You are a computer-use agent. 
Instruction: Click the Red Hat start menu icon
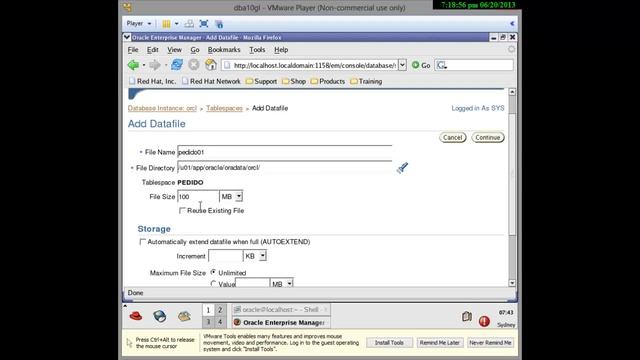(x=136, y=316)
